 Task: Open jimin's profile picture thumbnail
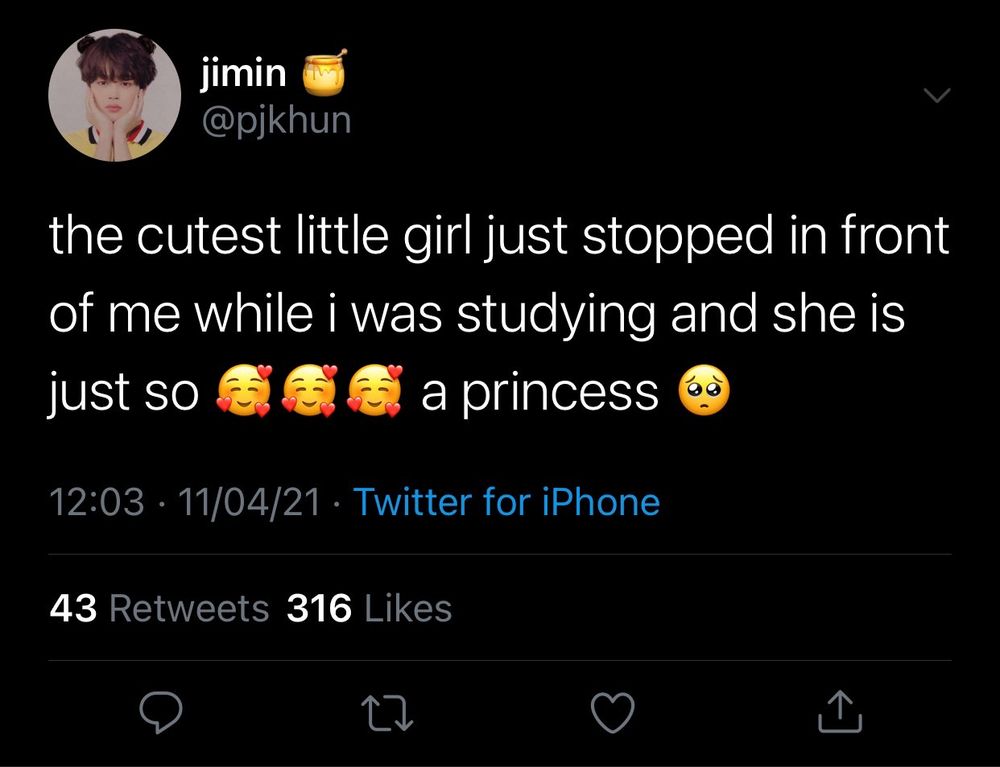coord(112,96)
